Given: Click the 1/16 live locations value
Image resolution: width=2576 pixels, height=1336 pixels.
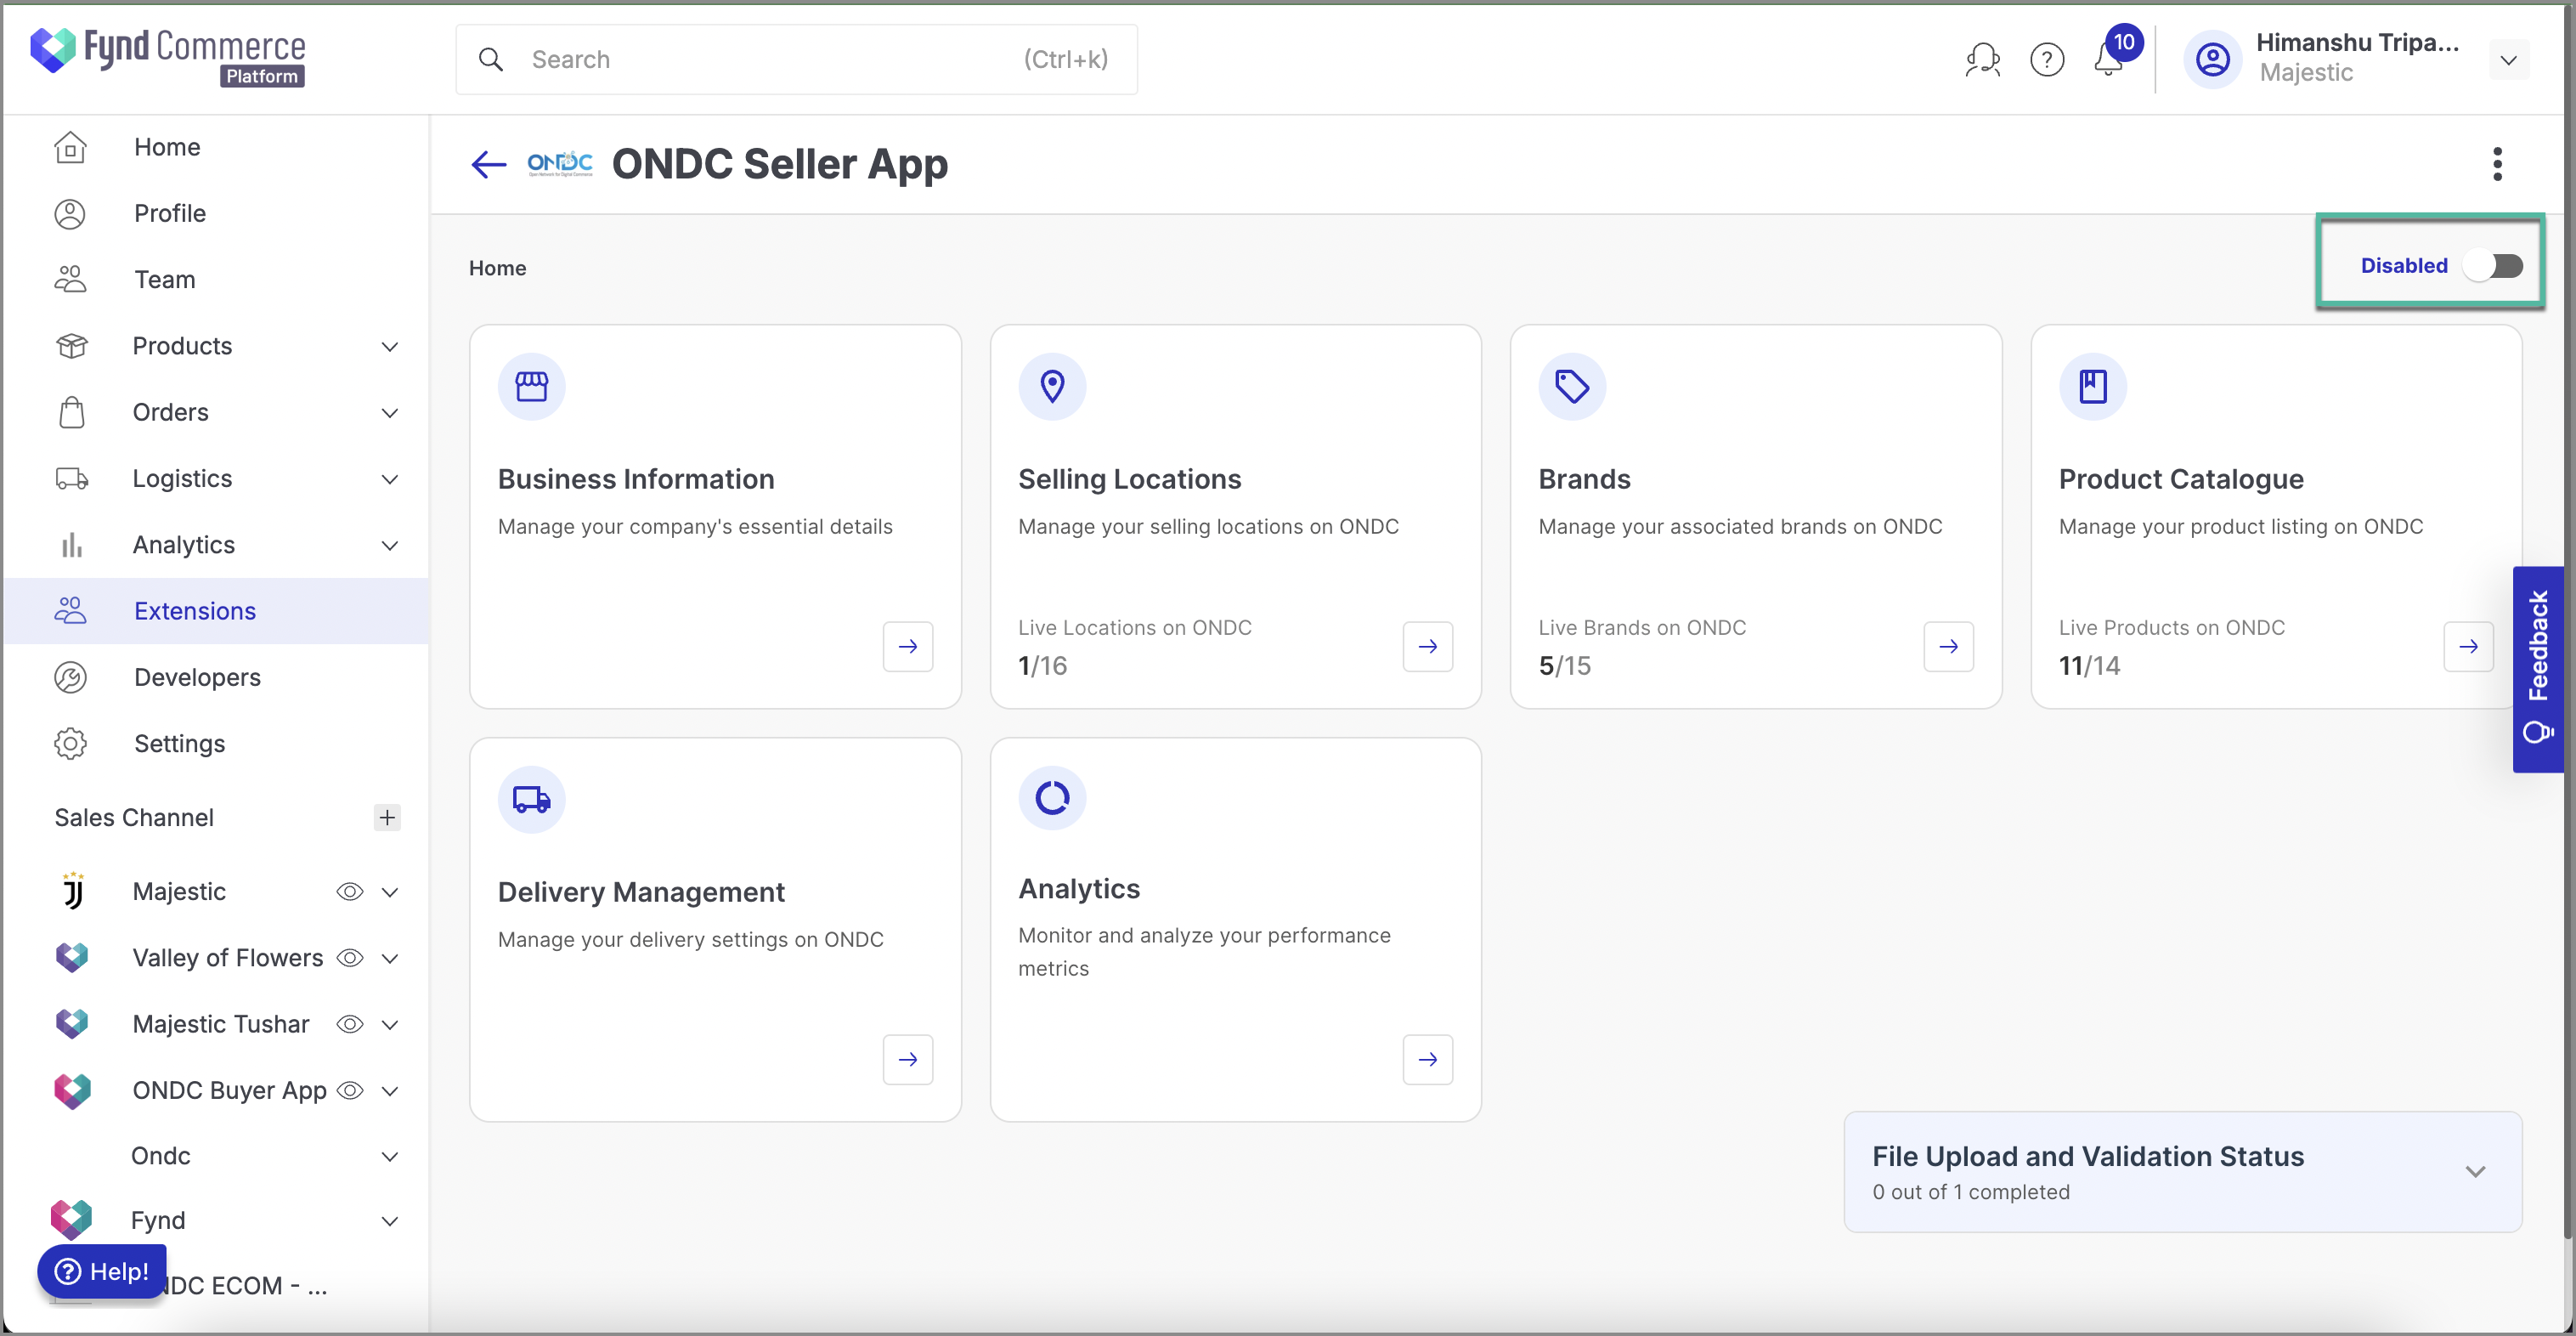Looking at the screenshot, I should 1042,665.
